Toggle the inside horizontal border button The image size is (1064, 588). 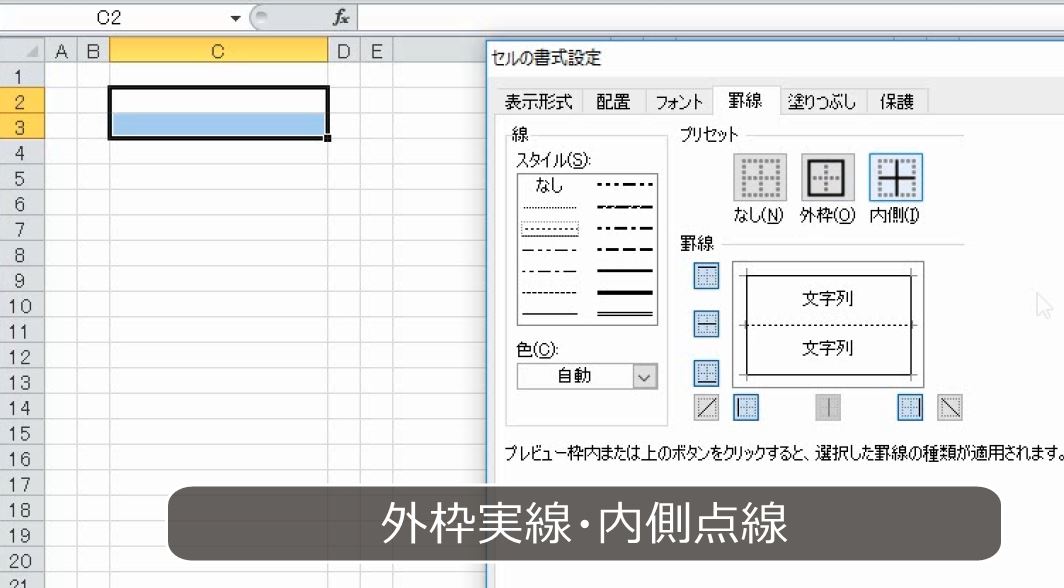coord(706,324)
